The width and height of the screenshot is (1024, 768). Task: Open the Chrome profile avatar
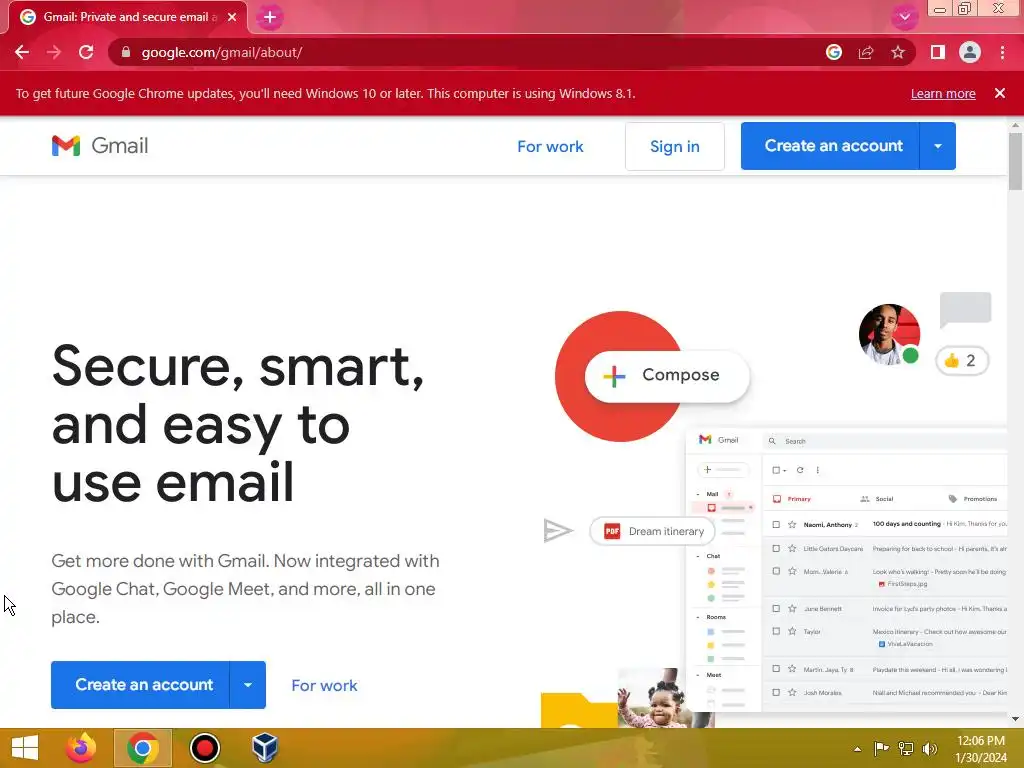(970, 52)
